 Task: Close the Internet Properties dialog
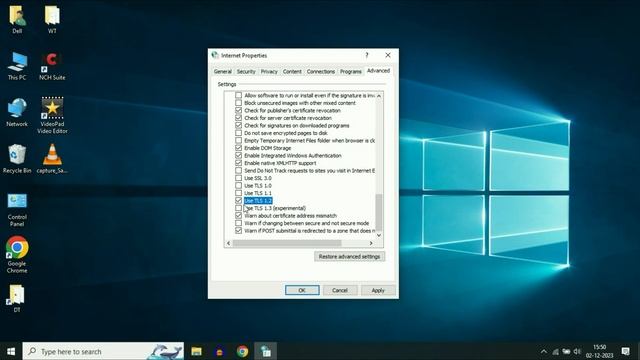(x=388, y=55)
